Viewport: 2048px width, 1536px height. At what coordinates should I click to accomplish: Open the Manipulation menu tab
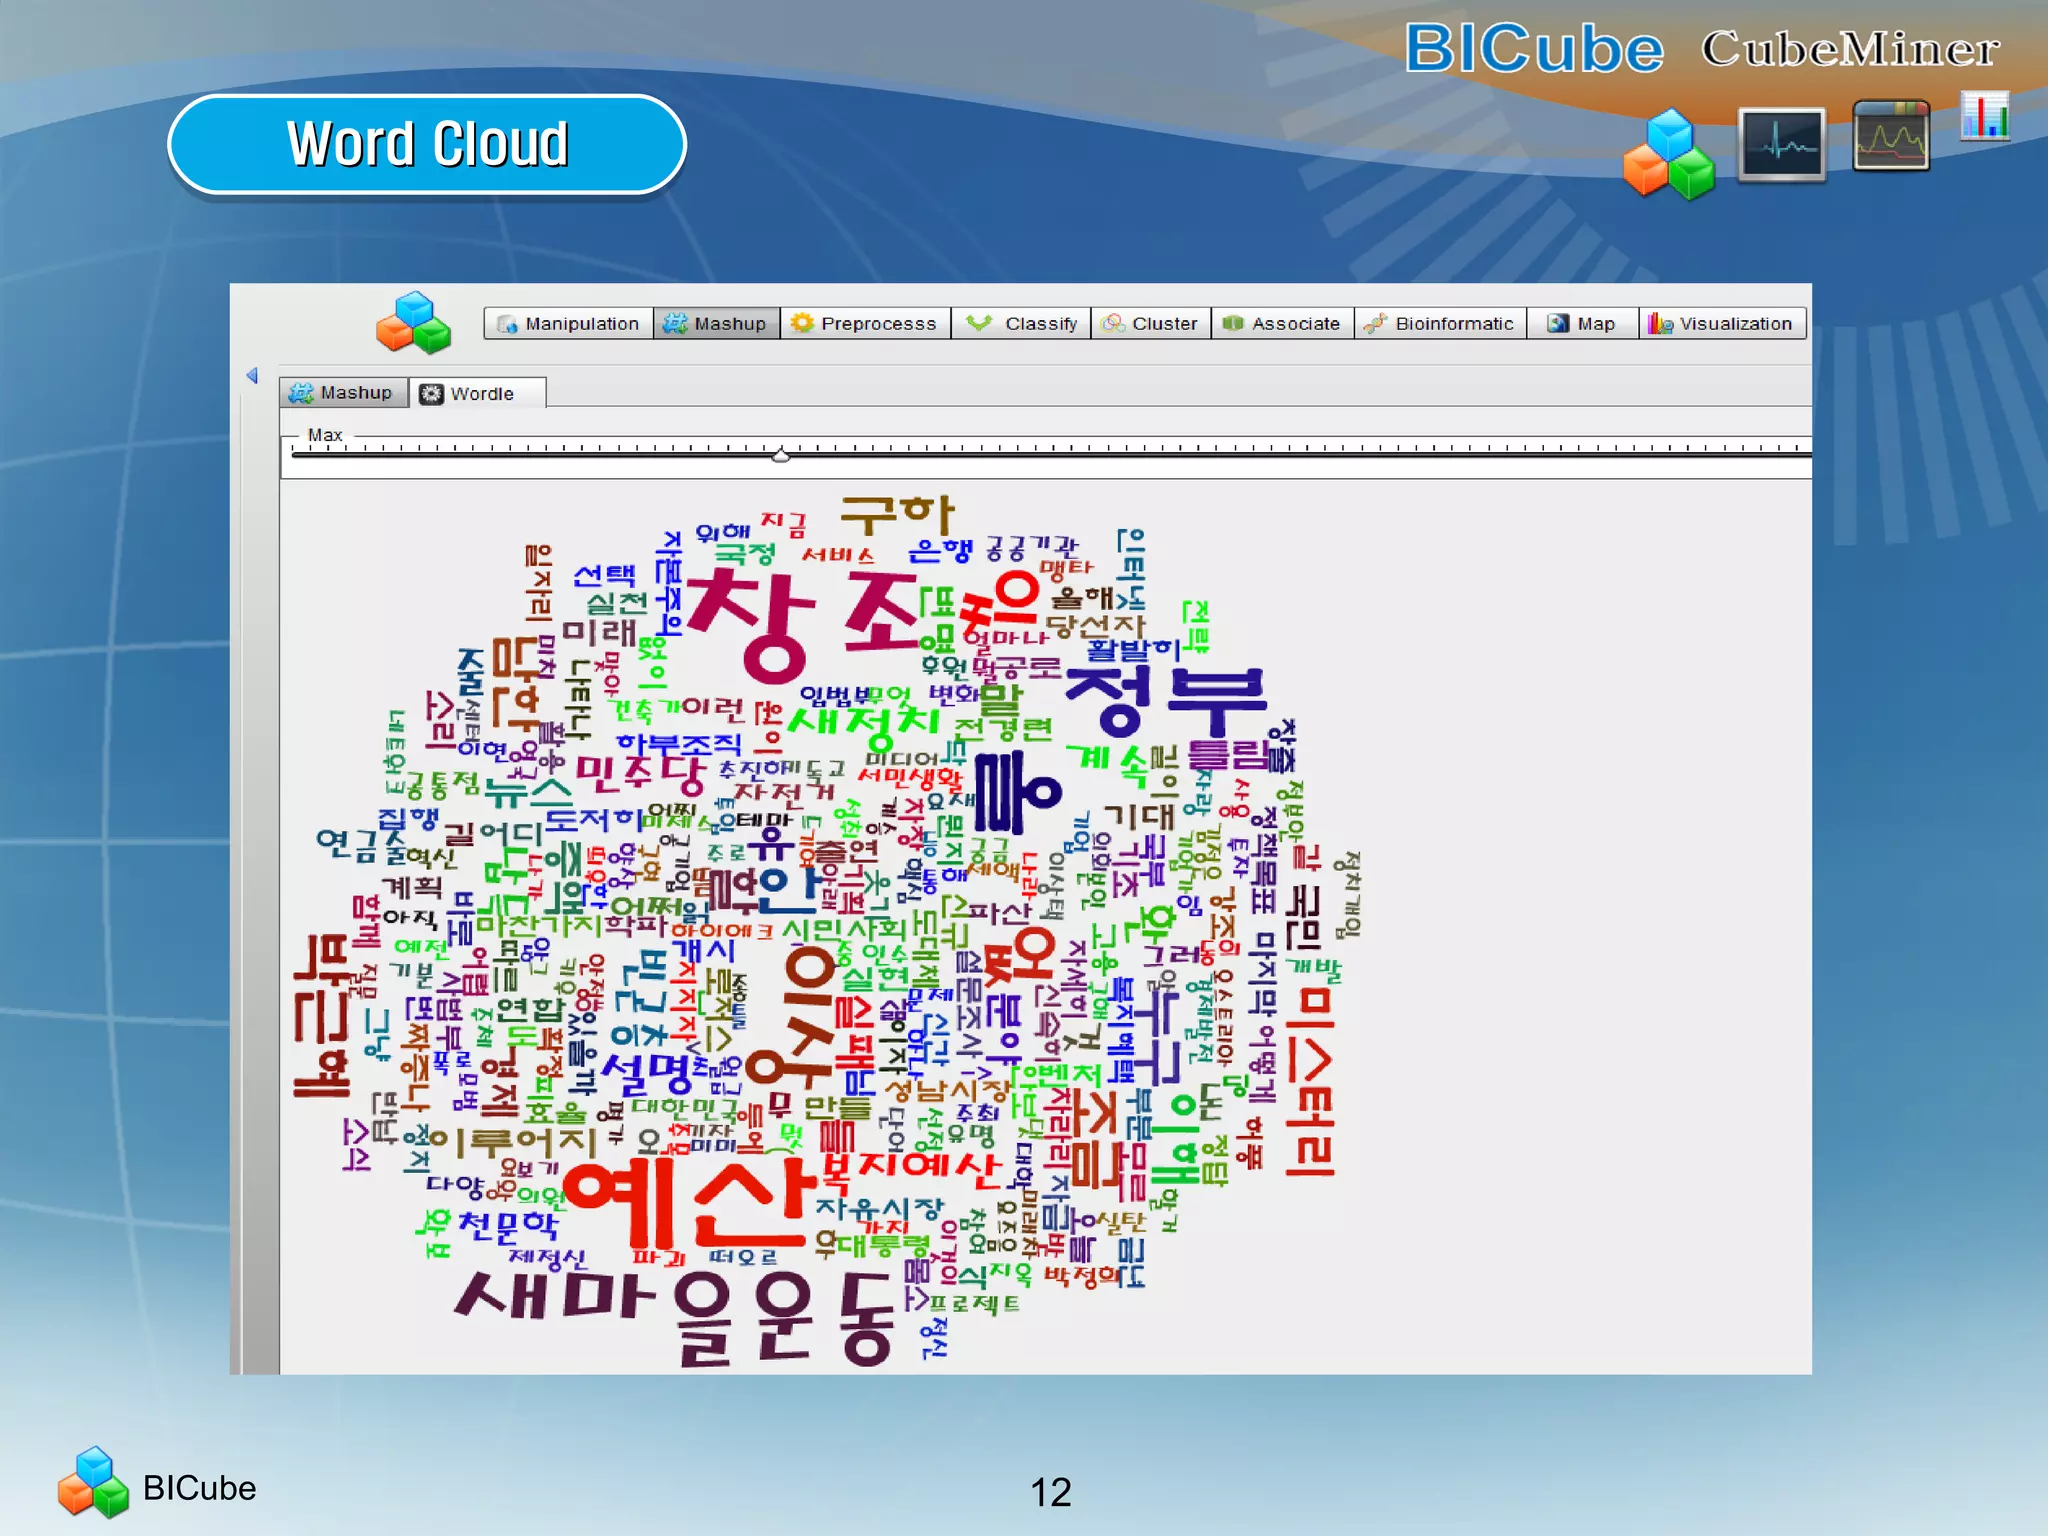tap(568, 323)
